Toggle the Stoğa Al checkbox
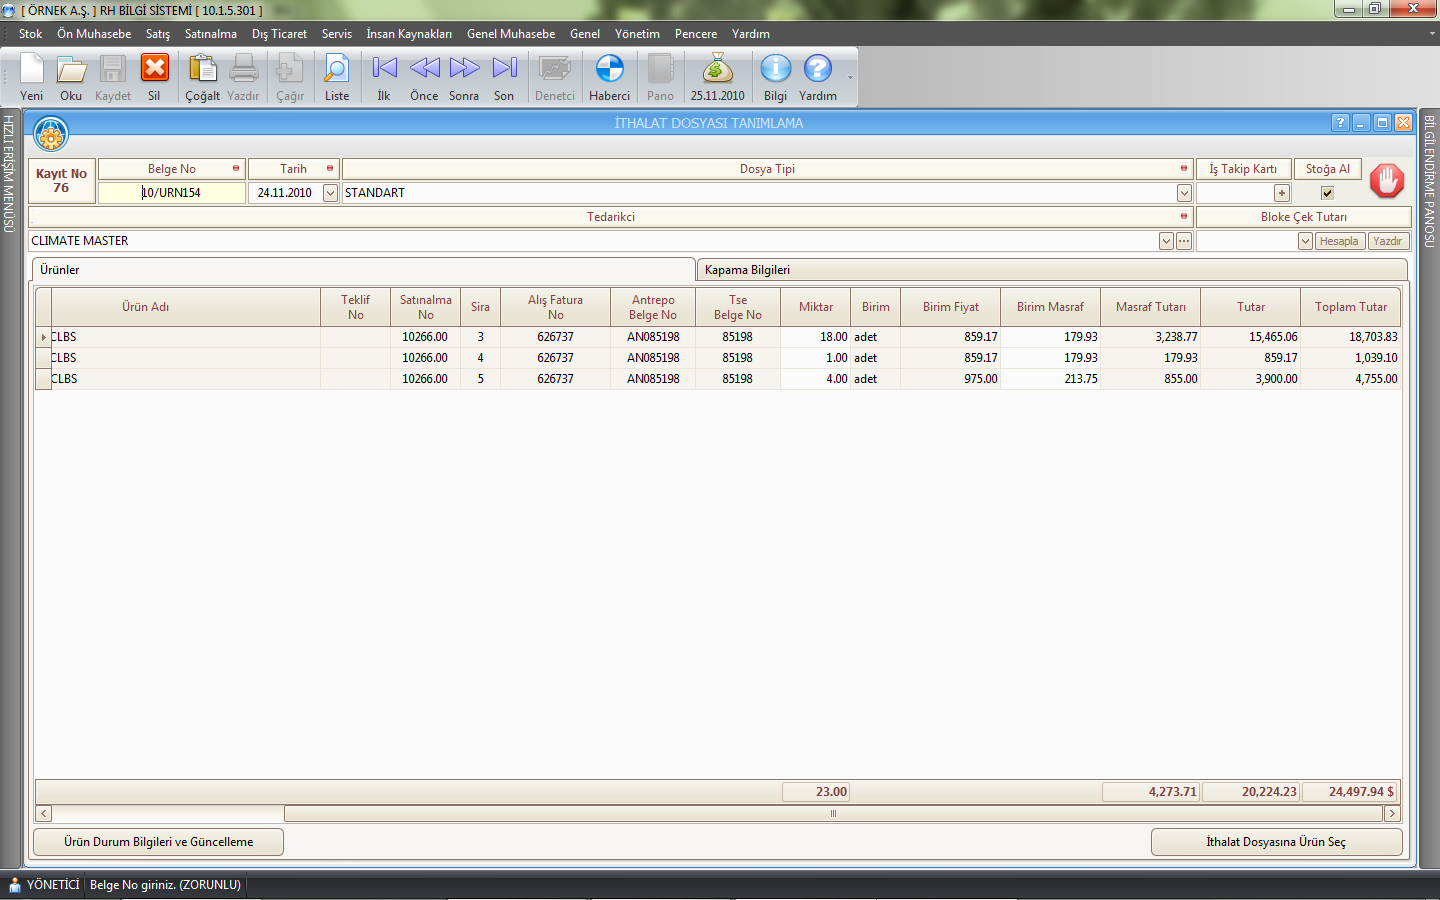The width and height of the screenshot is (1440, 900). (x=1327, y=193)
